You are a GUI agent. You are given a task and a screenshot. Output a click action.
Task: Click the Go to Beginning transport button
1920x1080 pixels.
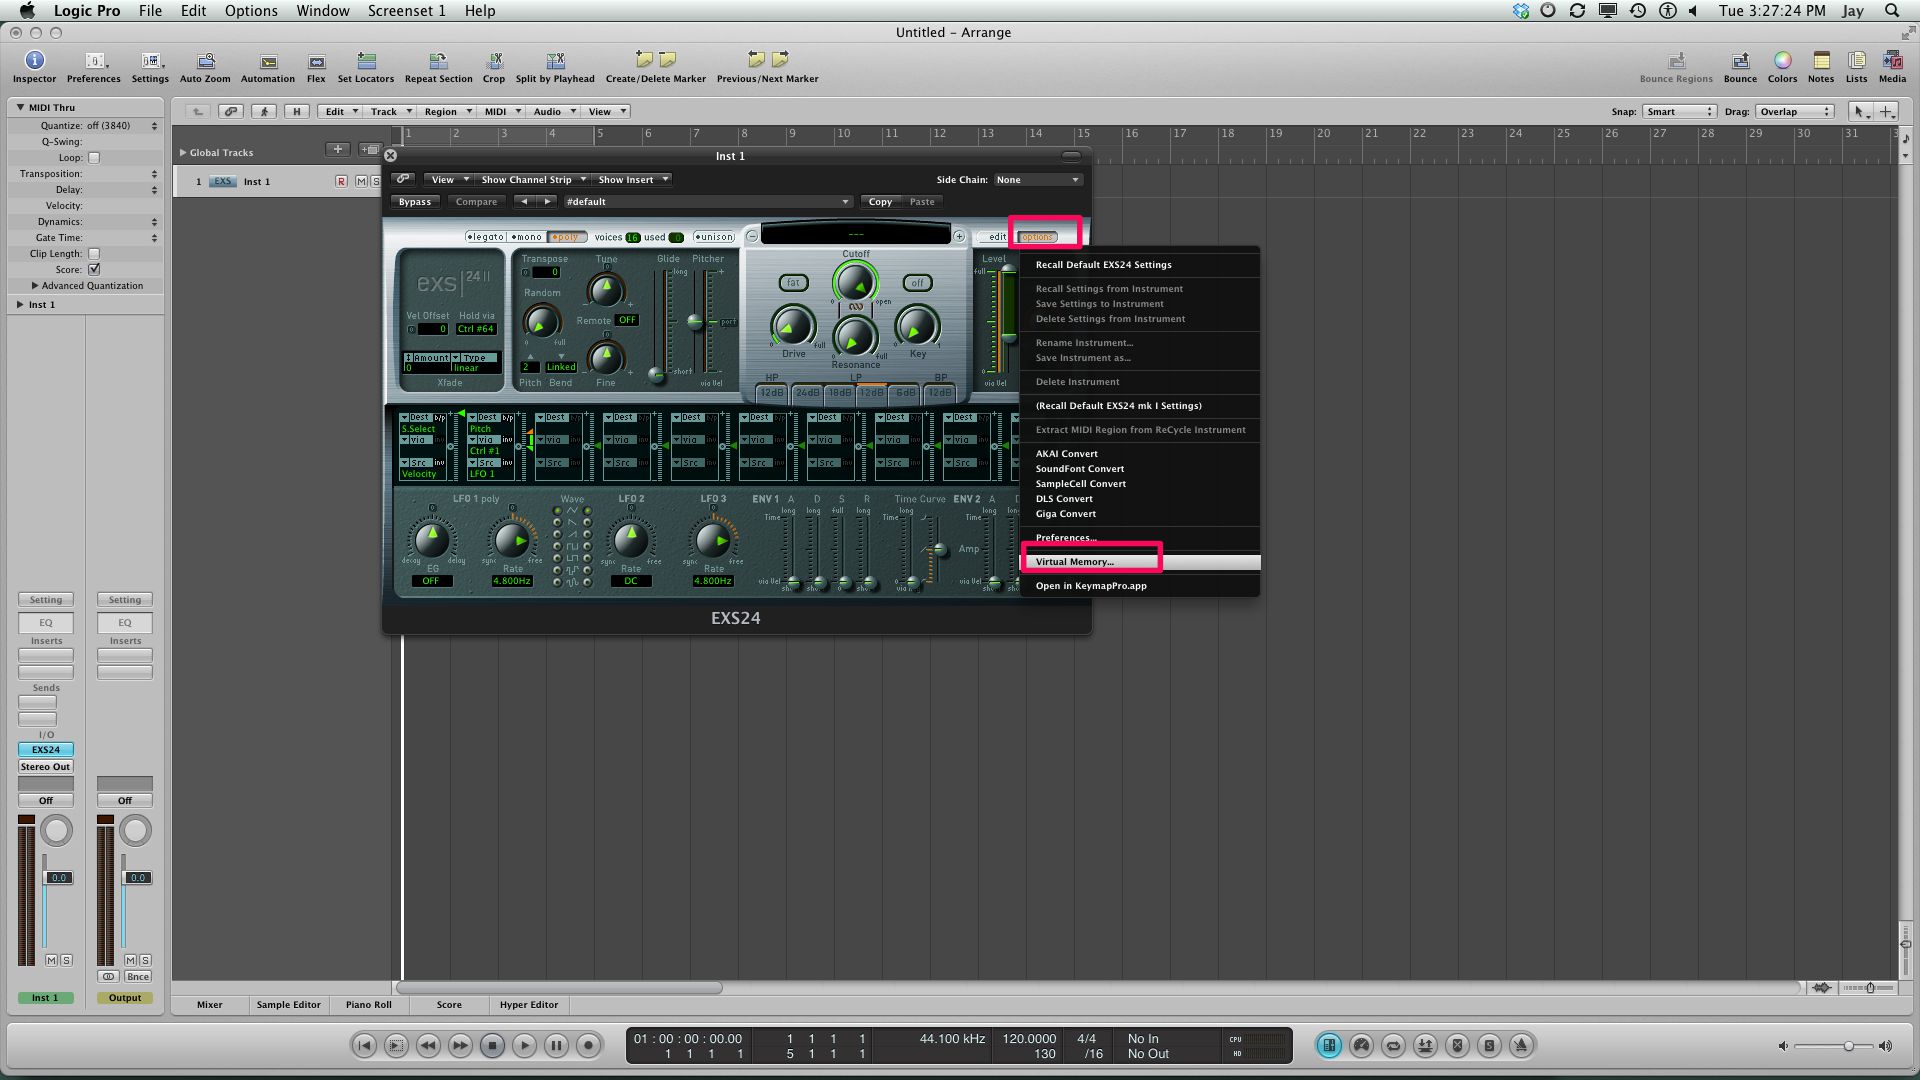[364, 1045]
